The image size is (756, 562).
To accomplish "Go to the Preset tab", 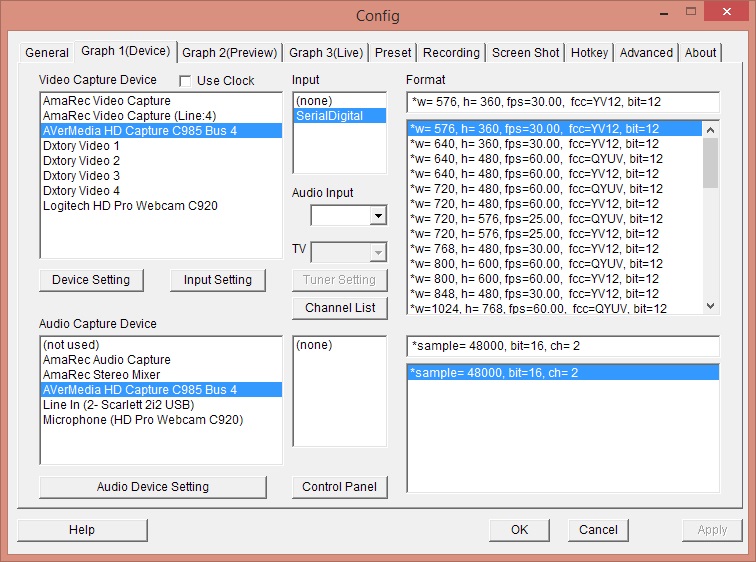I will tap(393, 53).
